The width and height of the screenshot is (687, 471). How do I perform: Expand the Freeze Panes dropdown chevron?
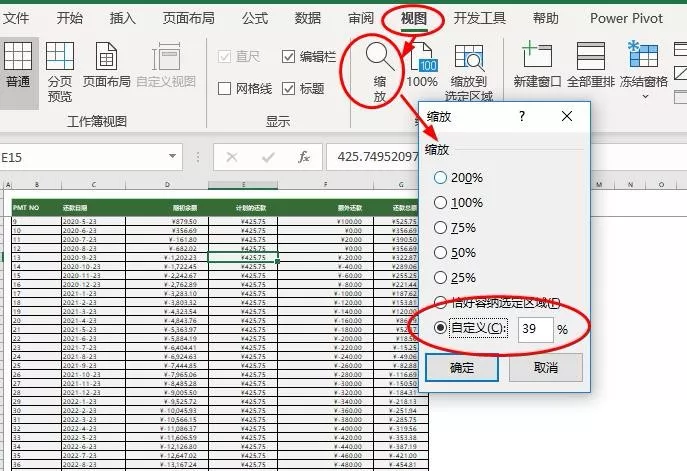645,96
